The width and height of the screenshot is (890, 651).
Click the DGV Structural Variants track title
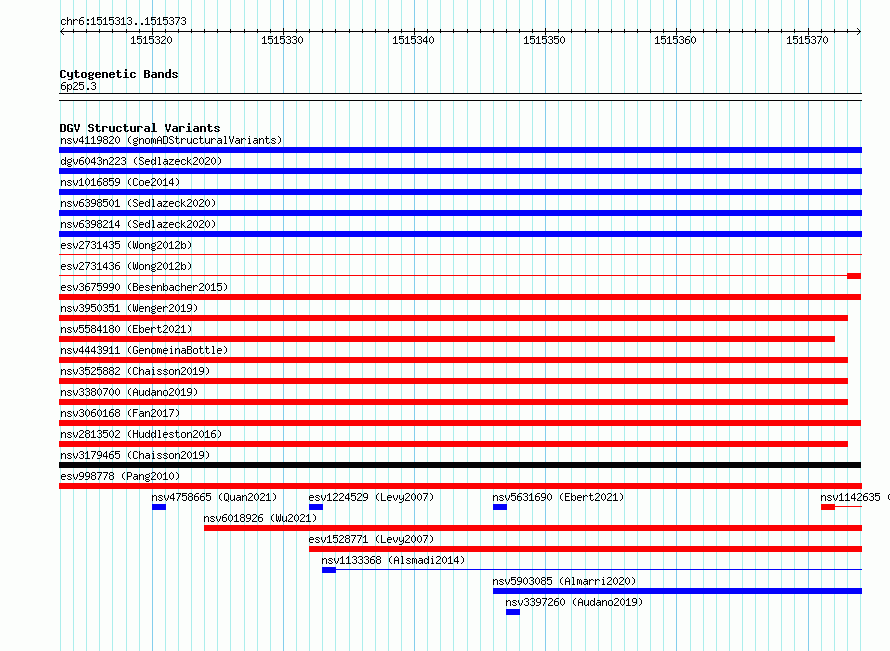(x=140, y=128)
